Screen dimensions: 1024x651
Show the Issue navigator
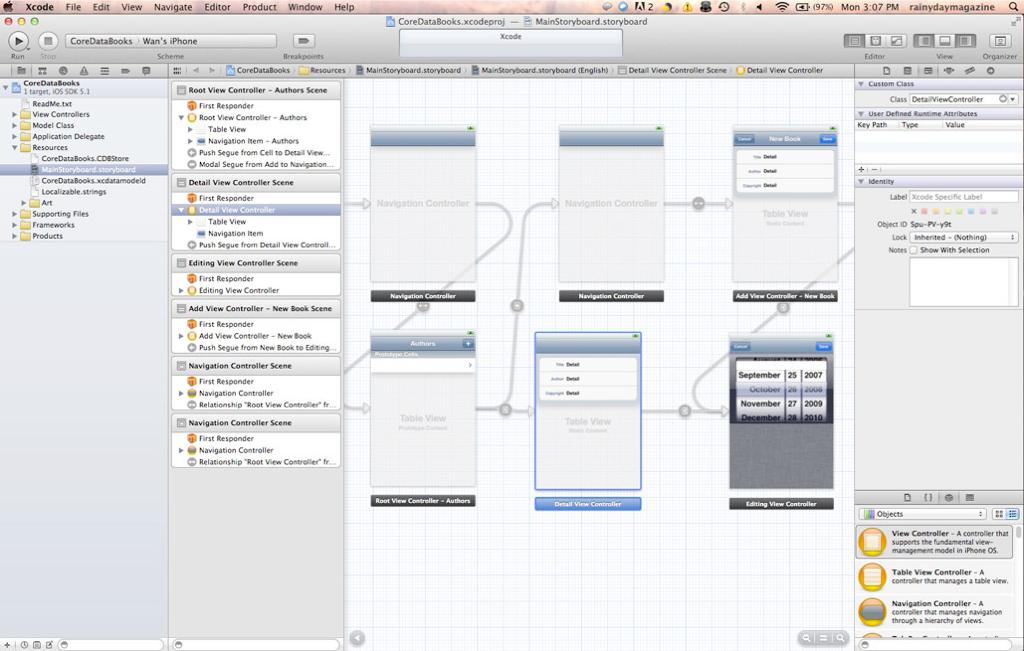pos(84,71)
